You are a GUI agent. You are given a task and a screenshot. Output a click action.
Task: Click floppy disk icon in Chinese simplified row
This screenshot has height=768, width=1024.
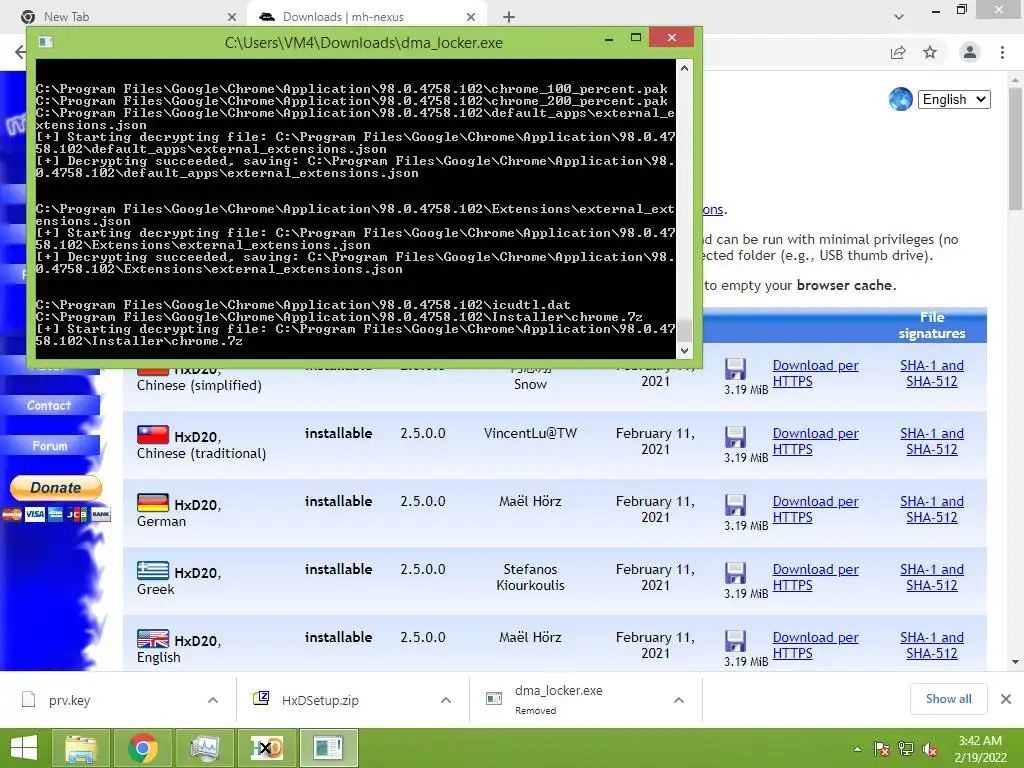click(735, 369)
